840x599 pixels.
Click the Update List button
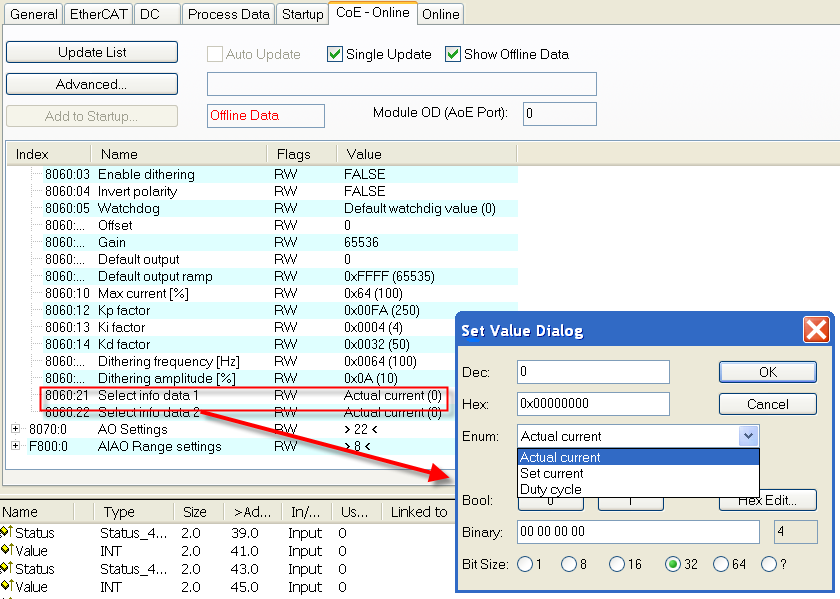click(x=92, y=52)
